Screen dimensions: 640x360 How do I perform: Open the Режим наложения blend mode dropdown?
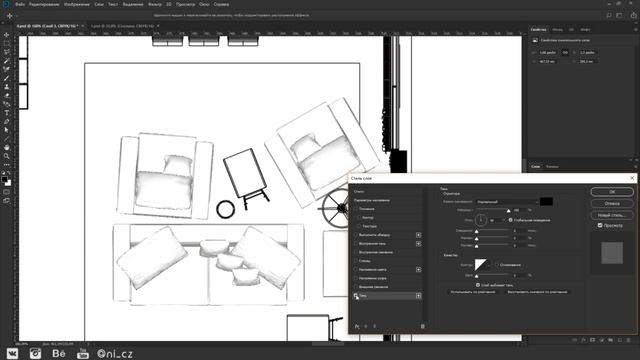click(x=507, y=202)
